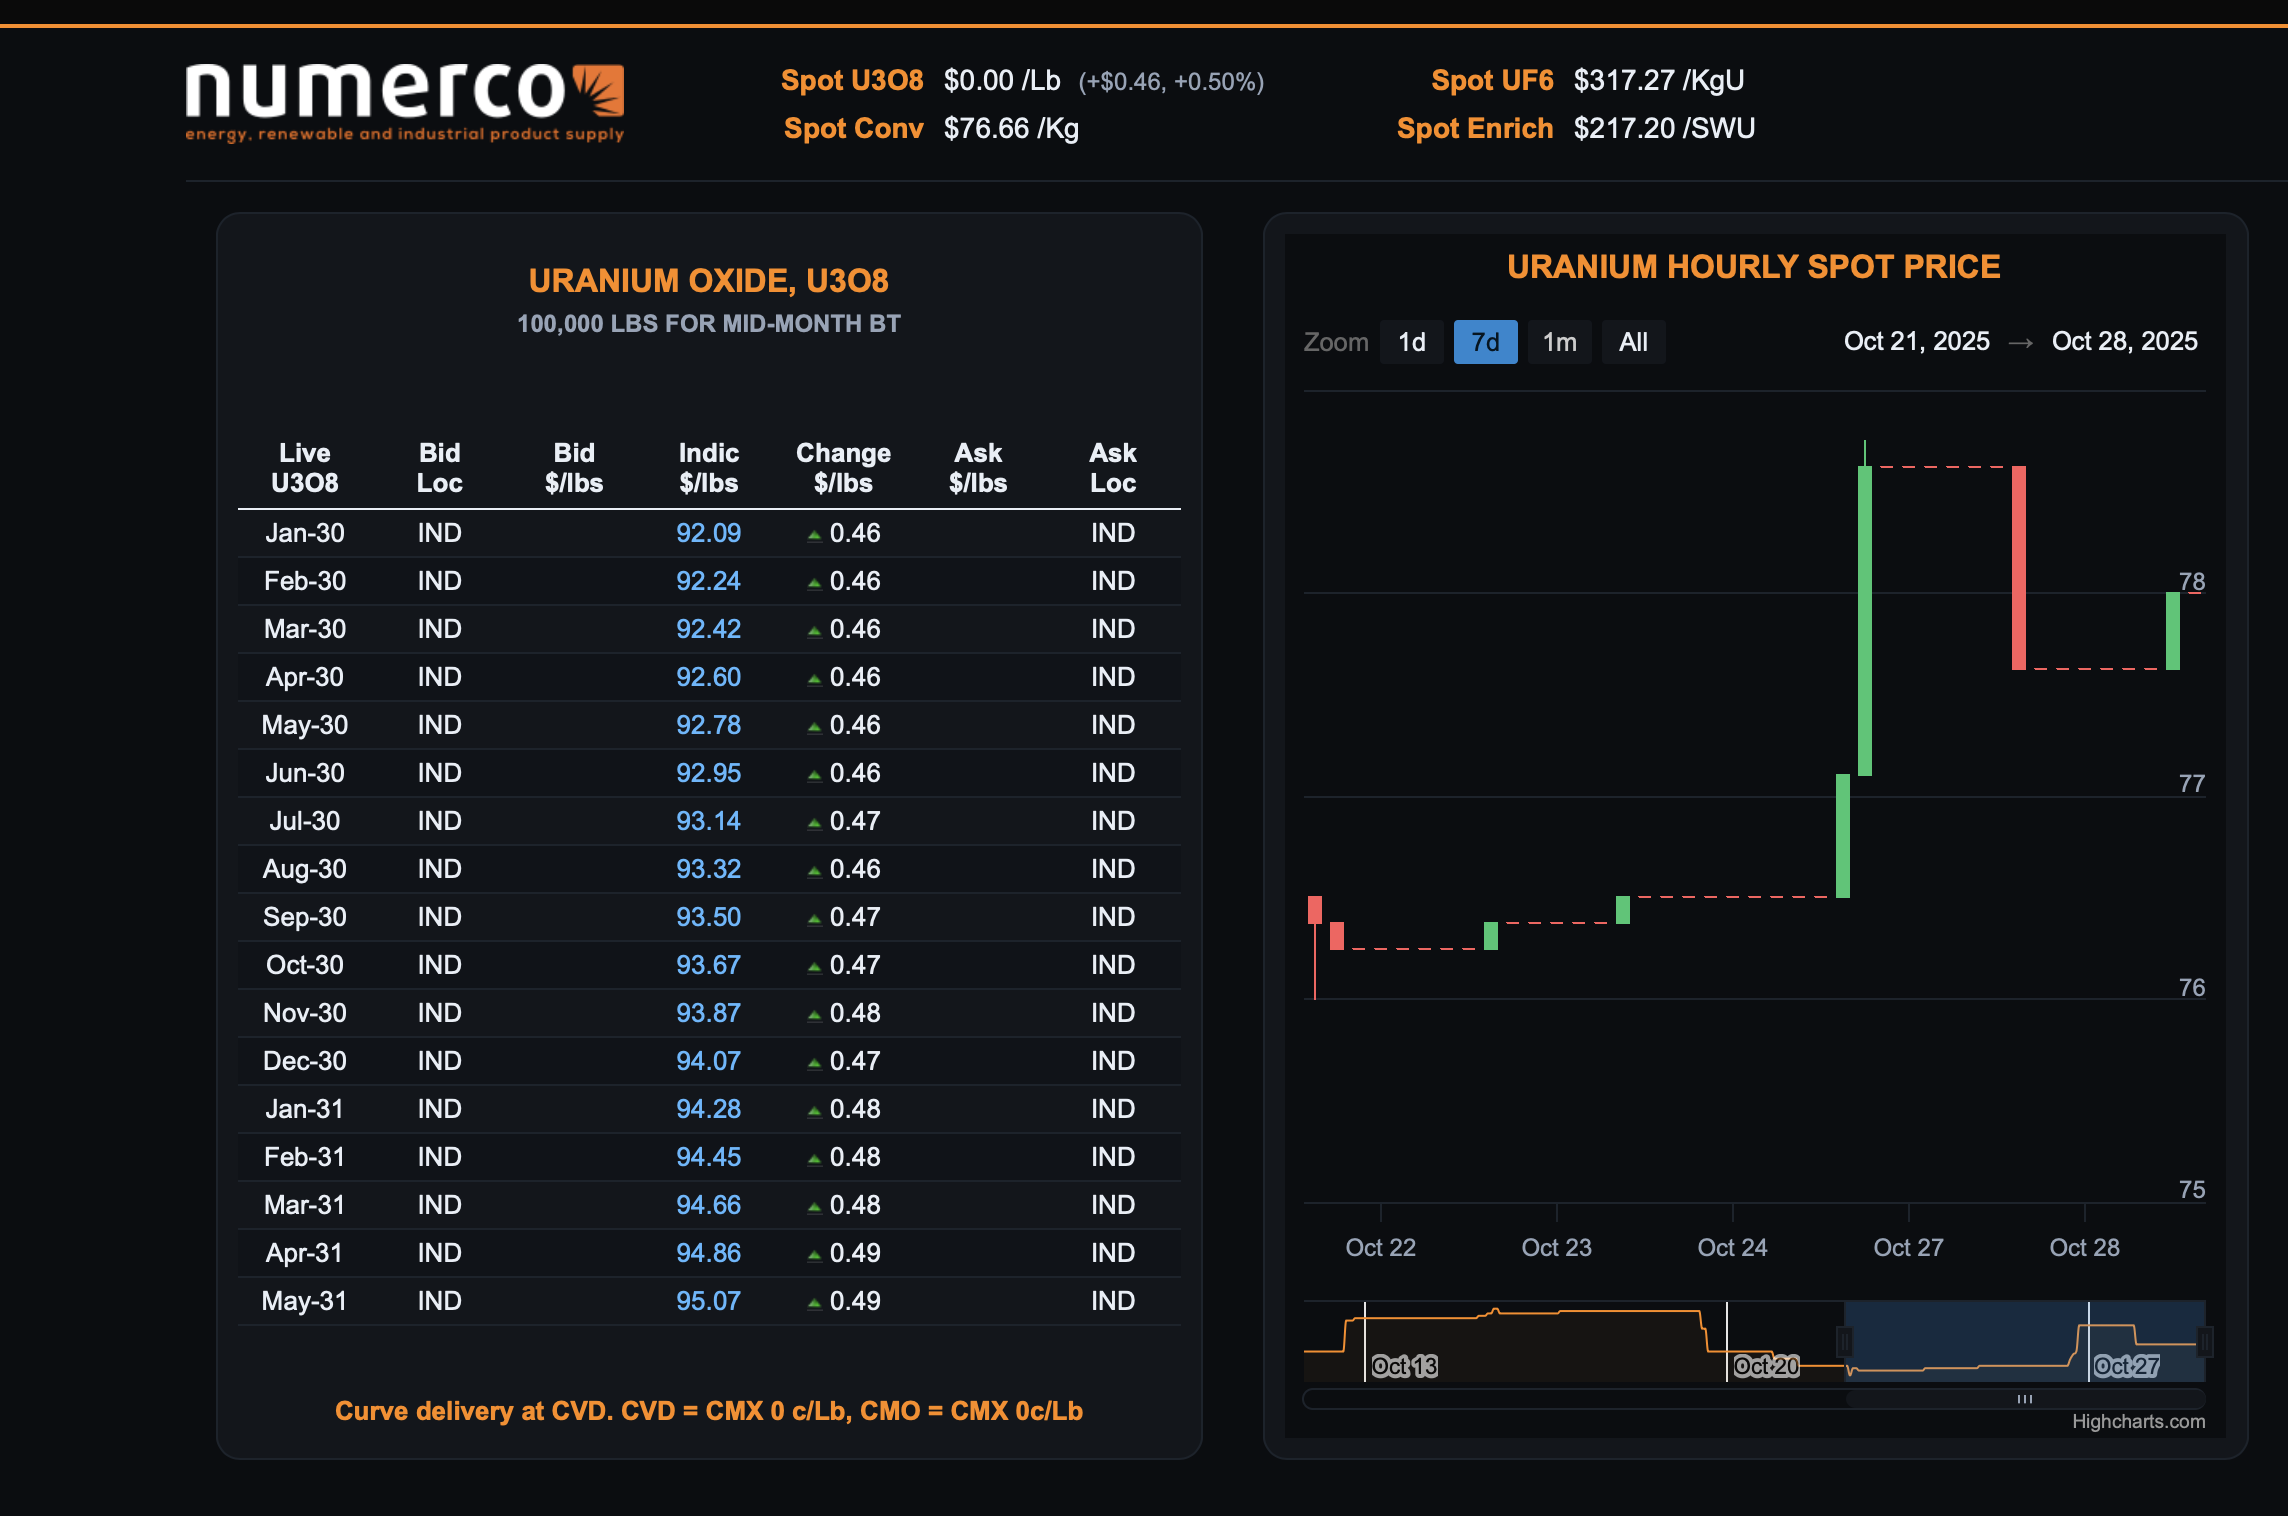The height and width of the screenshot is (1516, 2288).
Task: Click the tallest green candlestick on chart
Action: 1864,620
